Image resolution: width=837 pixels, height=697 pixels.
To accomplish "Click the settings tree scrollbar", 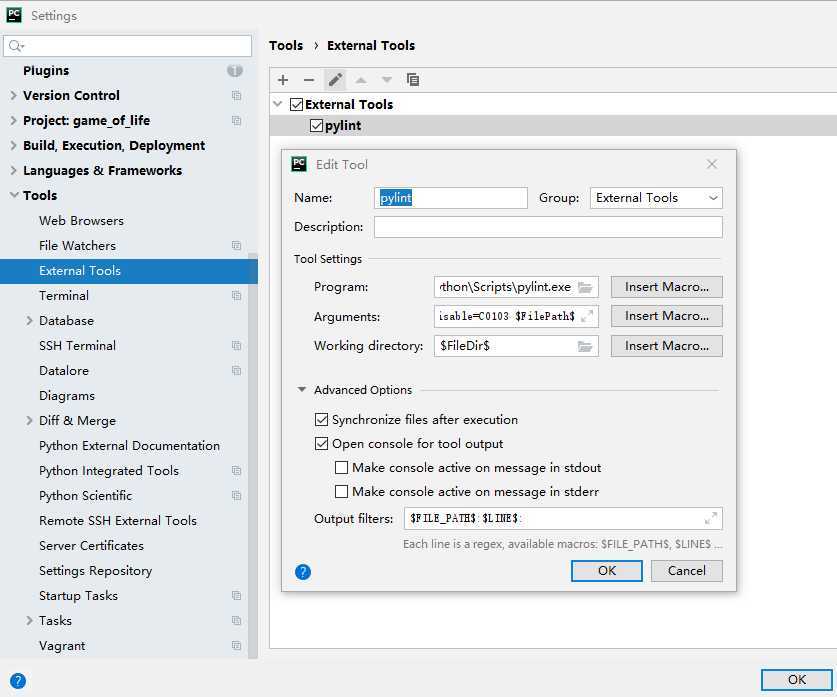I will pyautogui.click(x=253, y=455).
